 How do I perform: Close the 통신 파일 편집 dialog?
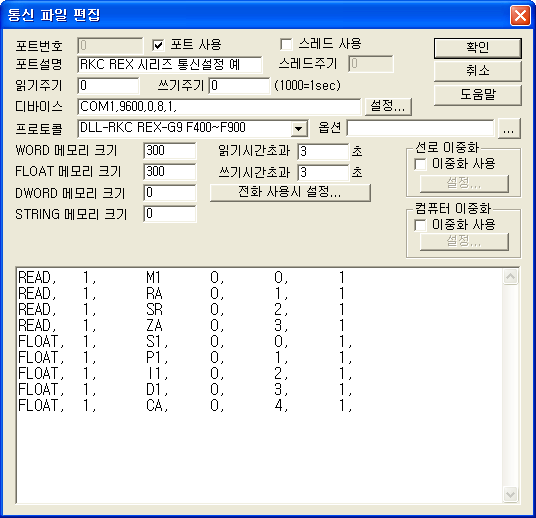point(520,15)
